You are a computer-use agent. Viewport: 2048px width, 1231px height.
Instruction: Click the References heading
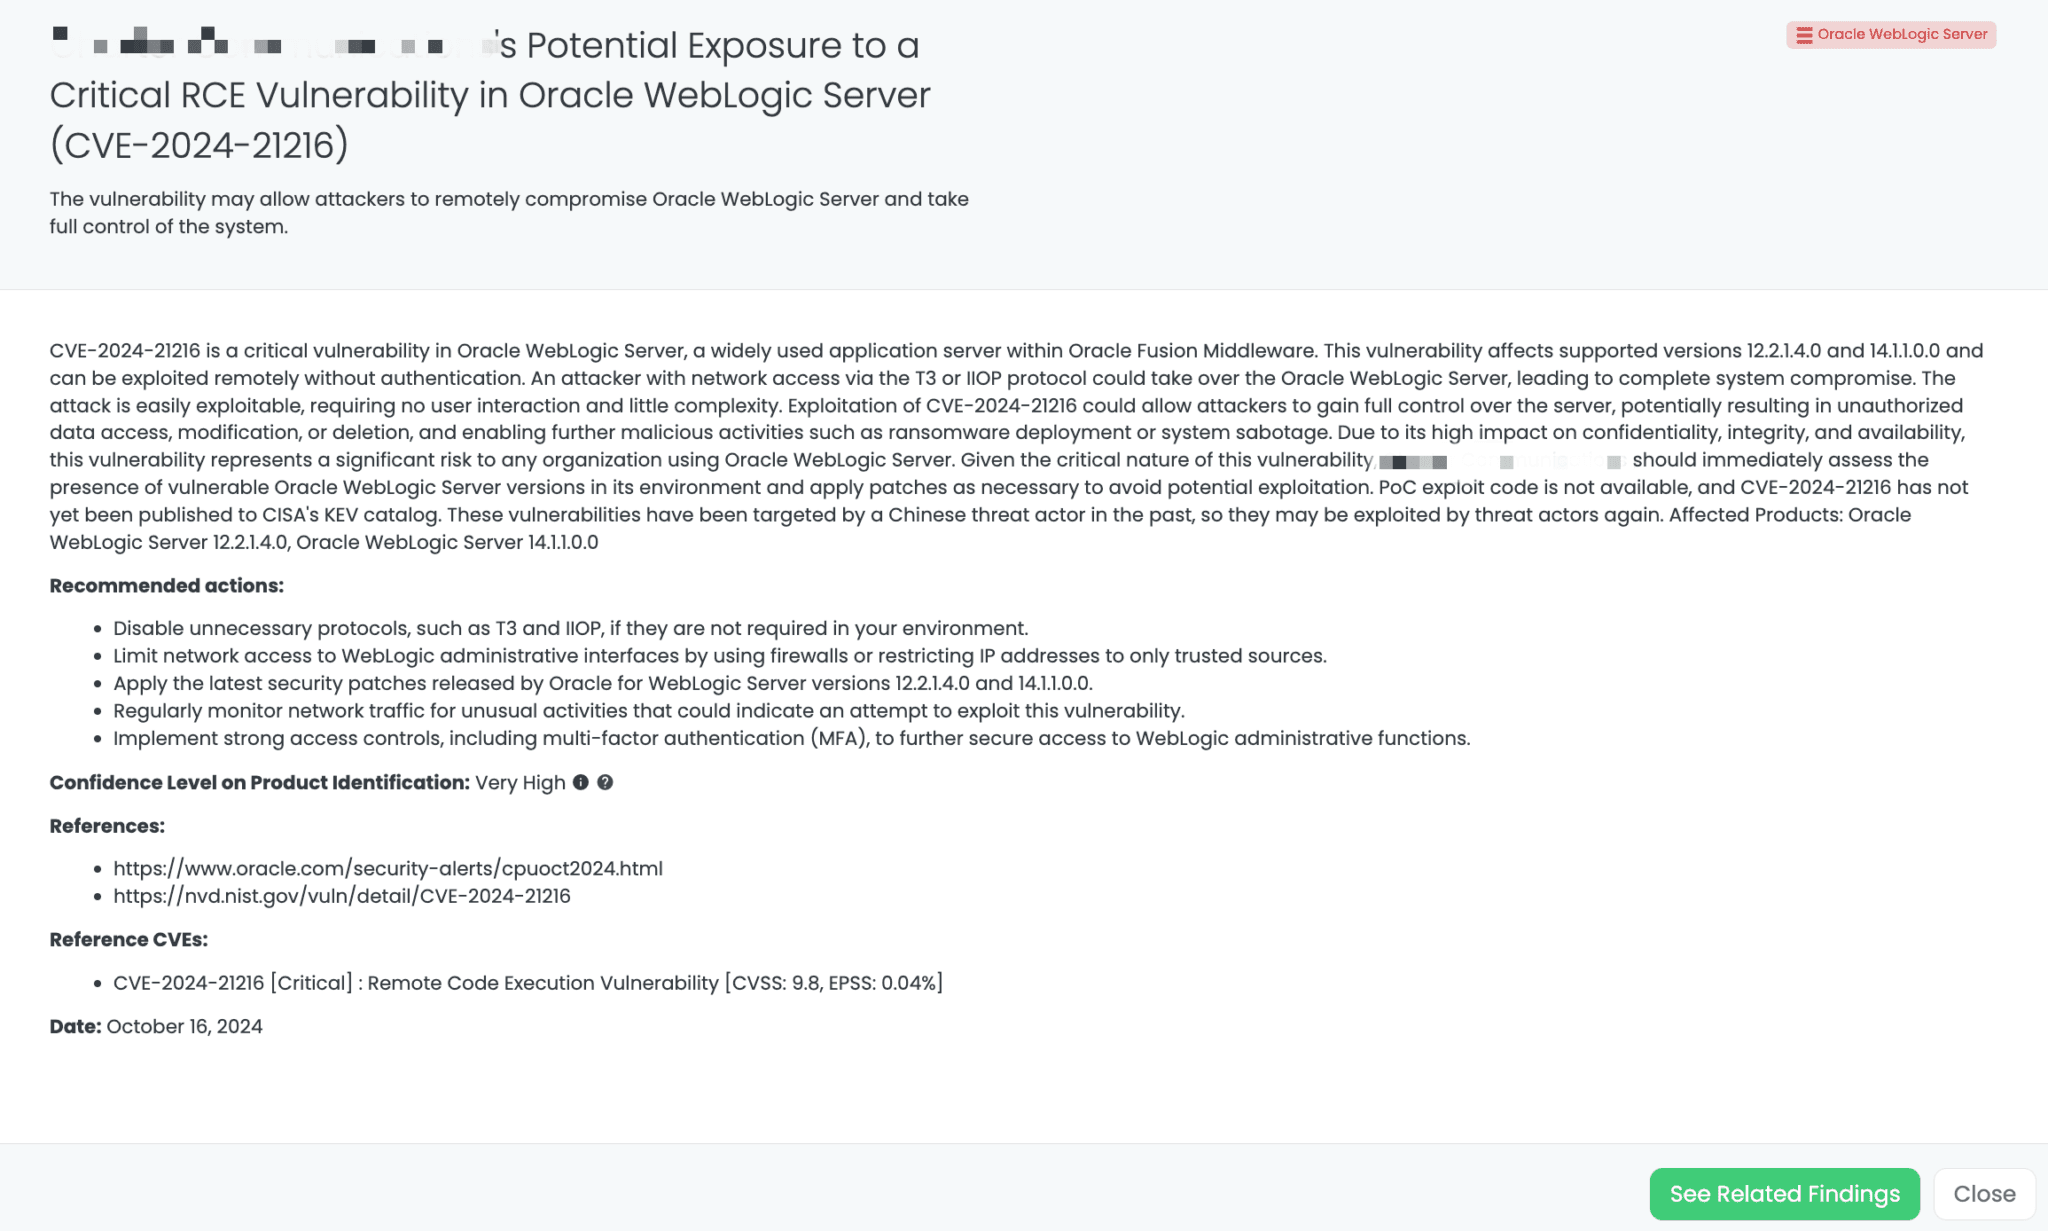(x=108, y=826)
